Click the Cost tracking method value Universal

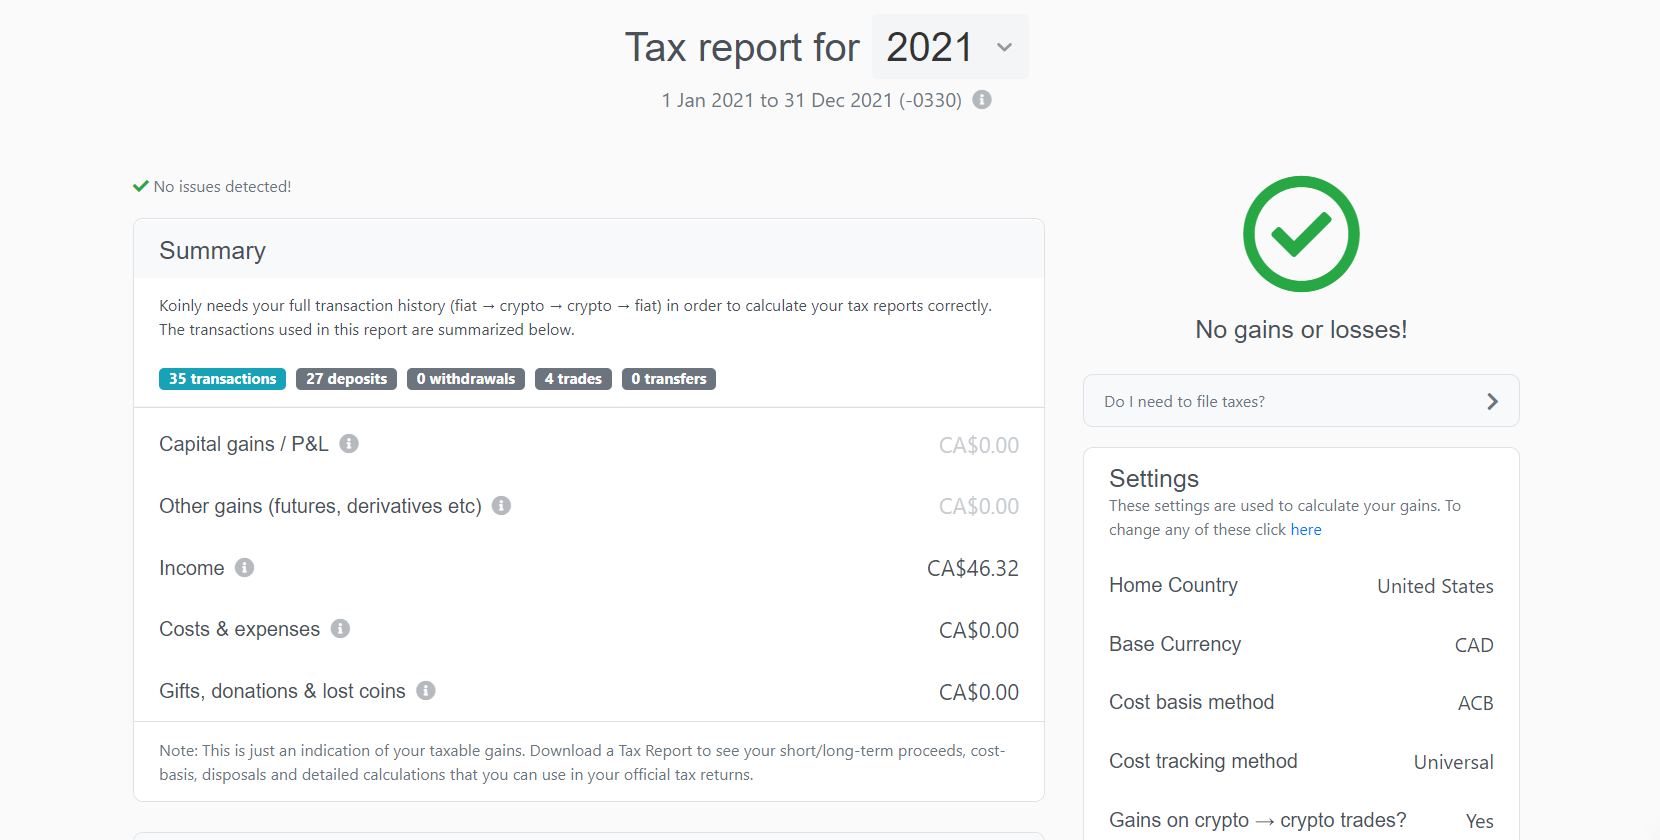1453,763
